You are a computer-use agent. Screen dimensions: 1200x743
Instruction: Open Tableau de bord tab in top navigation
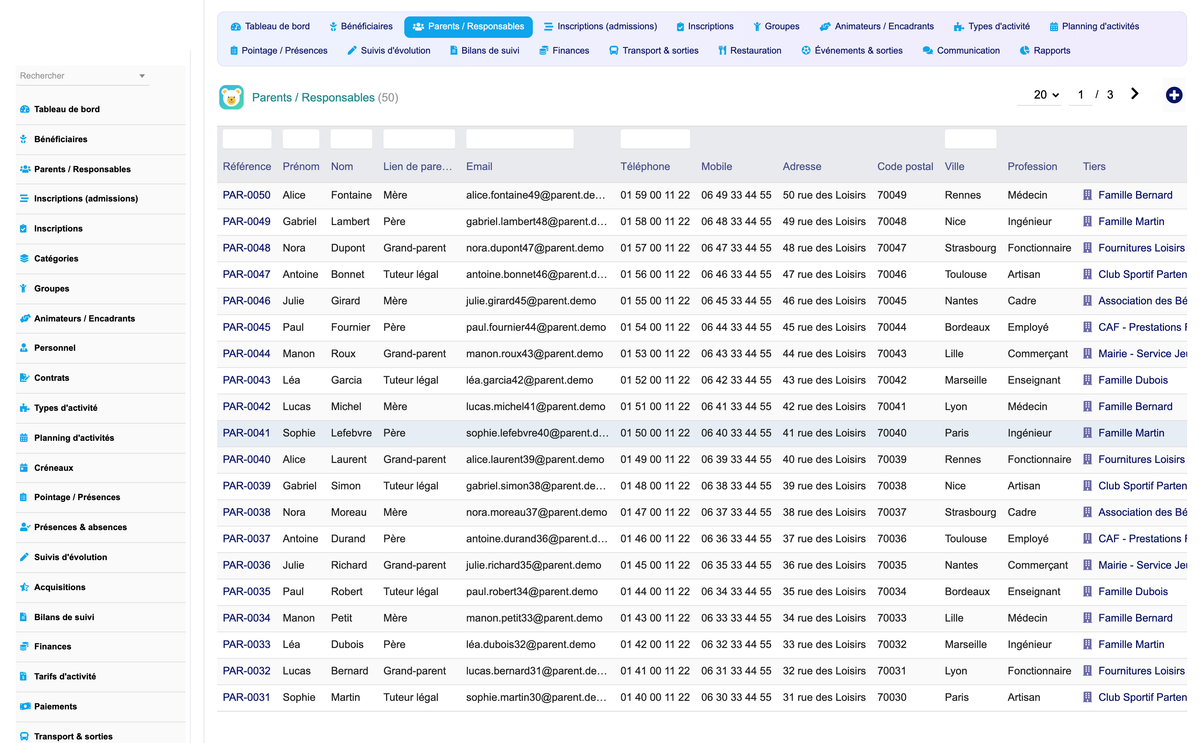point(270,26)
